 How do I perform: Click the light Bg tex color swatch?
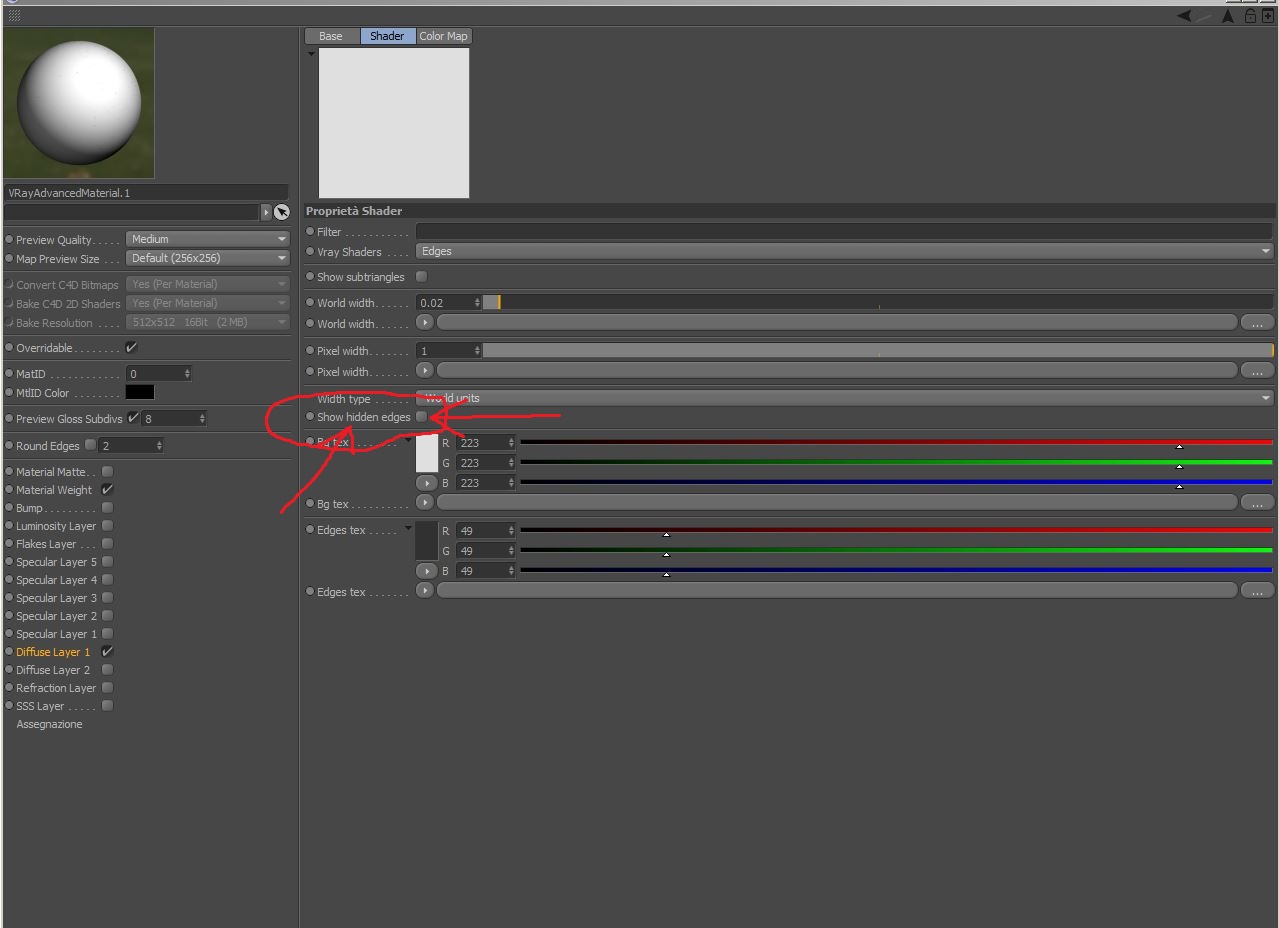(x=427, y=453)
